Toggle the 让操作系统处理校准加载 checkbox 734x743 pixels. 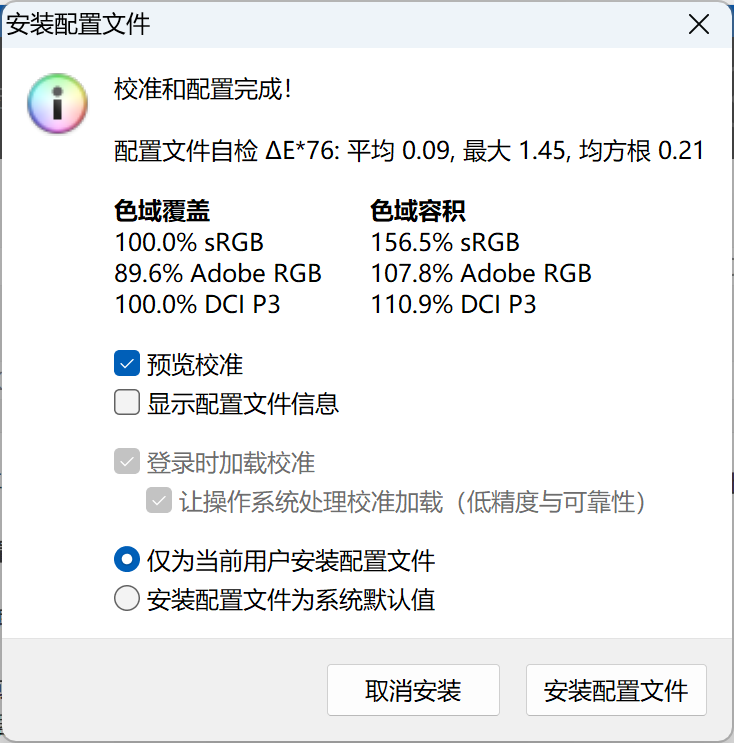click(x=159, y=501)
